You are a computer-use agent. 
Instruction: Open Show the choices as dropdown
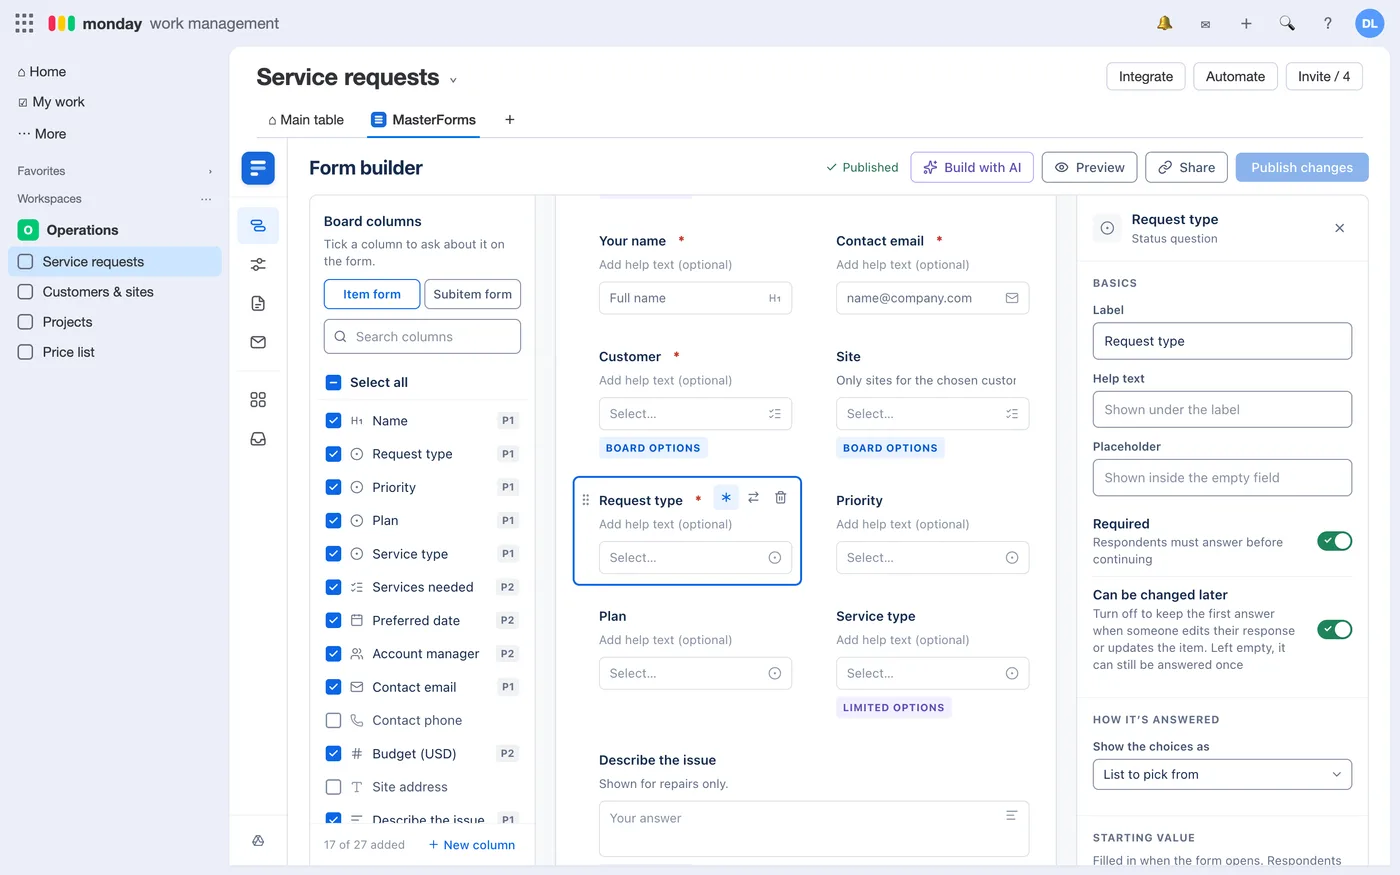click(1222, 774)
